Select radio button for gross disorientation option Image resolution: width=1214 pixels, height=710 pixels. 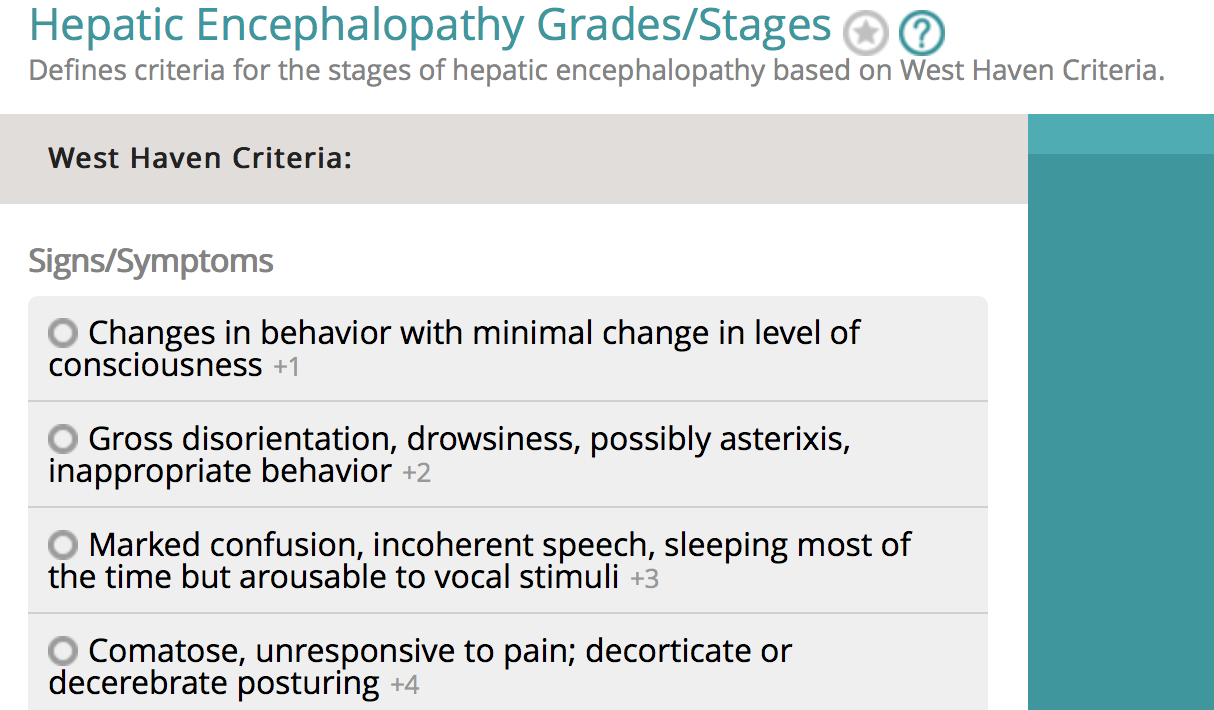[x=63, y=438]
